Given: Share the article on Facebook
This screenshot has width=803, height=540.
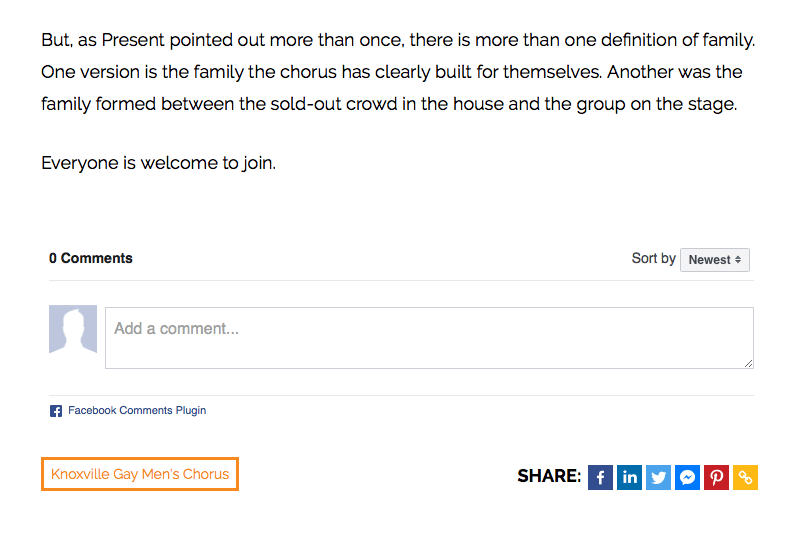Looking at the screenshot, I should tap(600, 477).
